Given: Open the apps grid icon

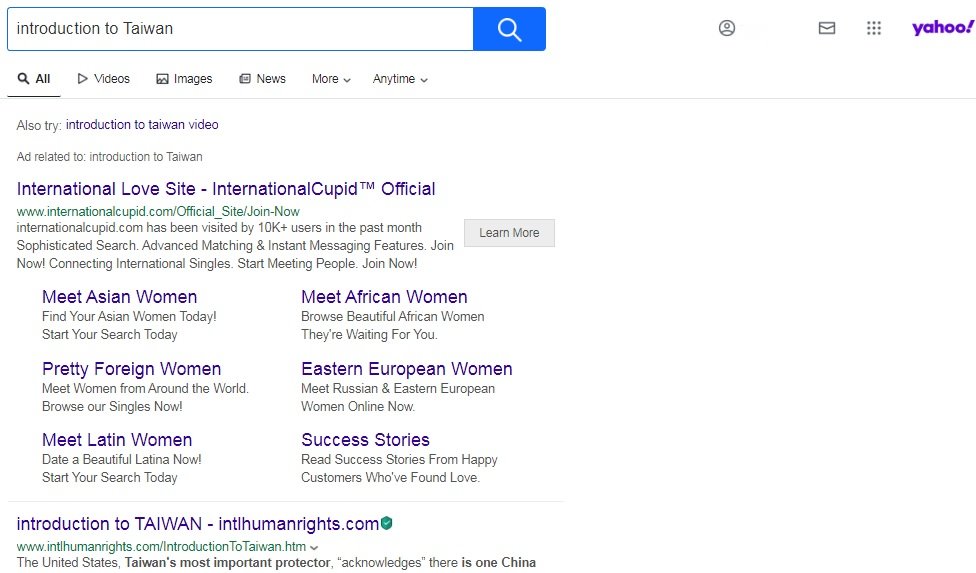Looking at the screenshot, I should pos(874,29).
